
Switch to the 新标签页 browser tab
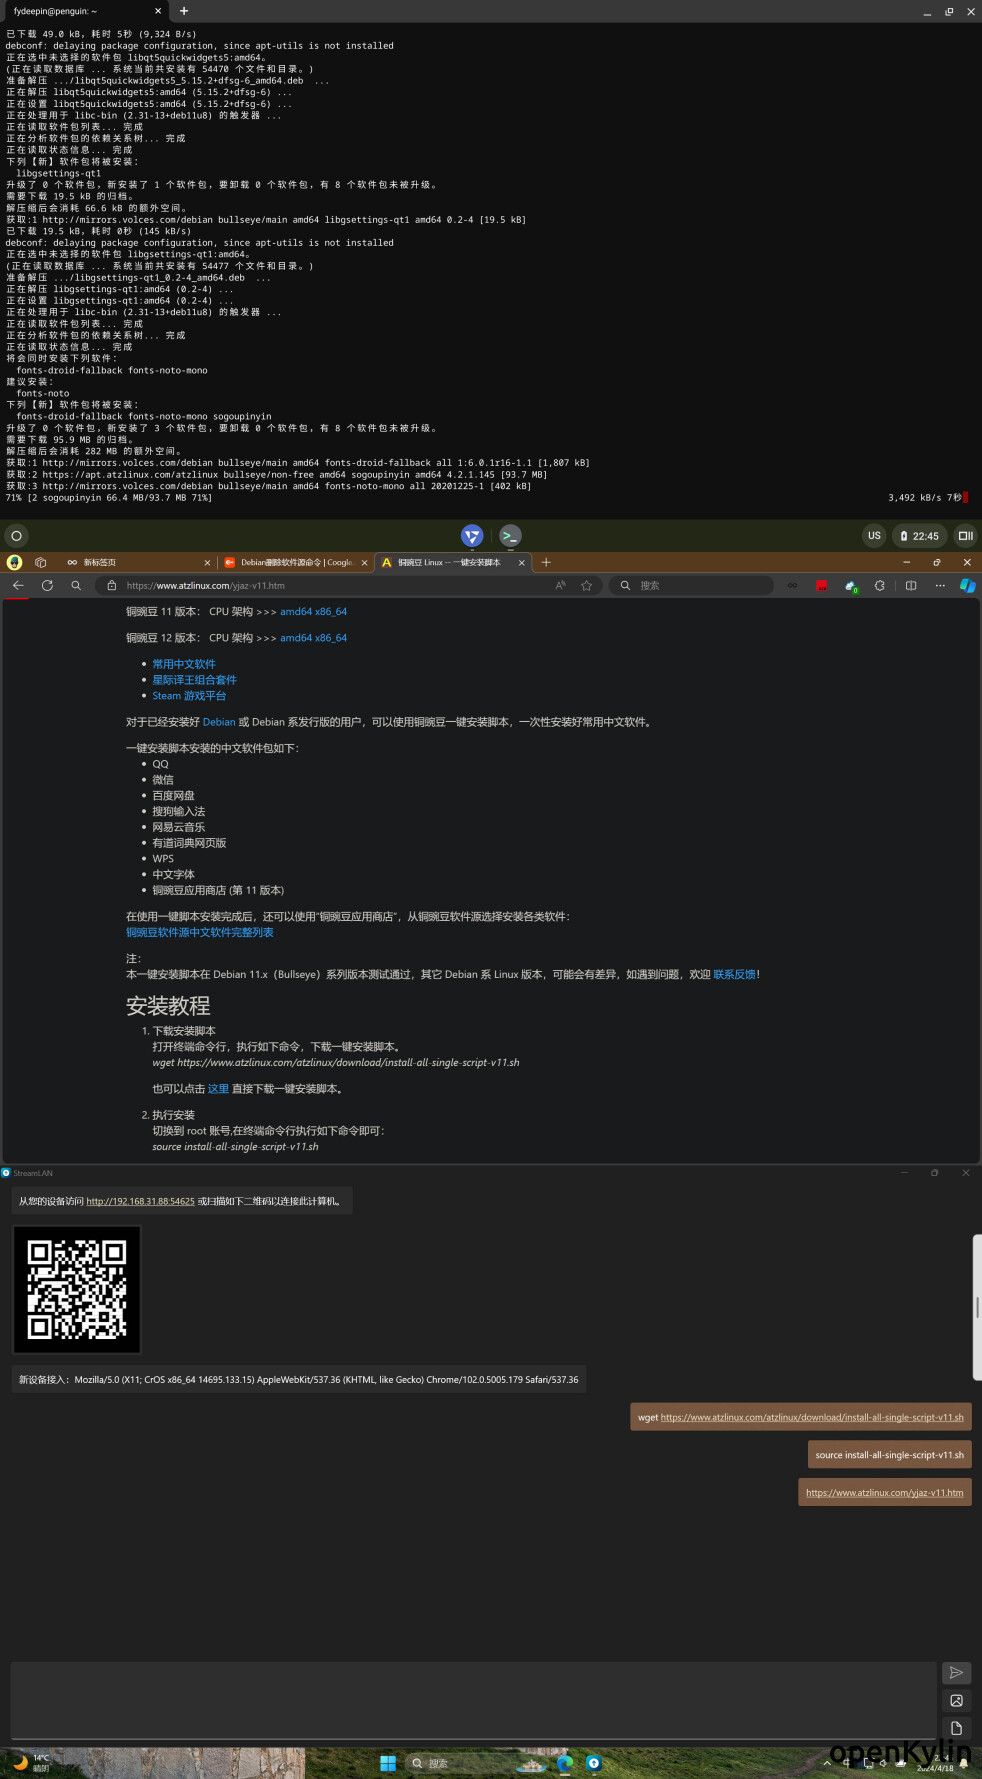pos(120,563)
